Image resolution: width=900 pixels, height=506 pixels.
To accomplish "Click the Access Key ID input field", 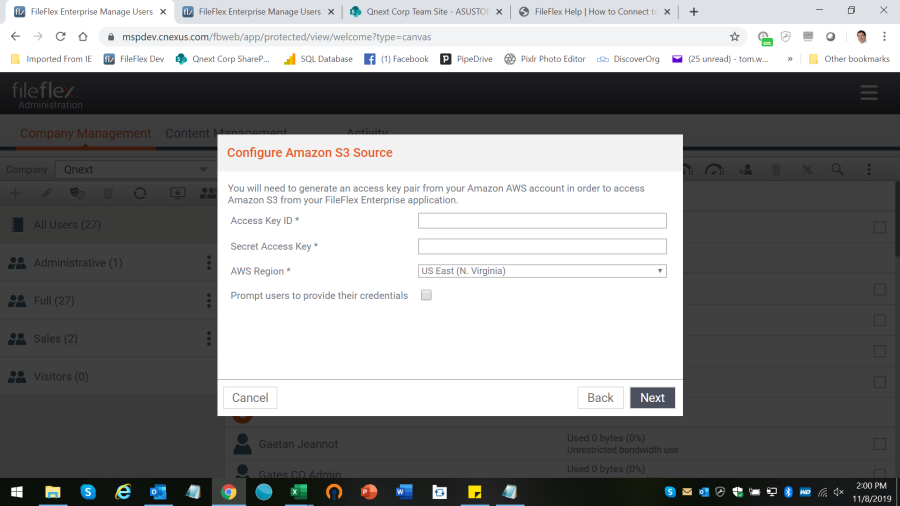I will pos(542,221).
